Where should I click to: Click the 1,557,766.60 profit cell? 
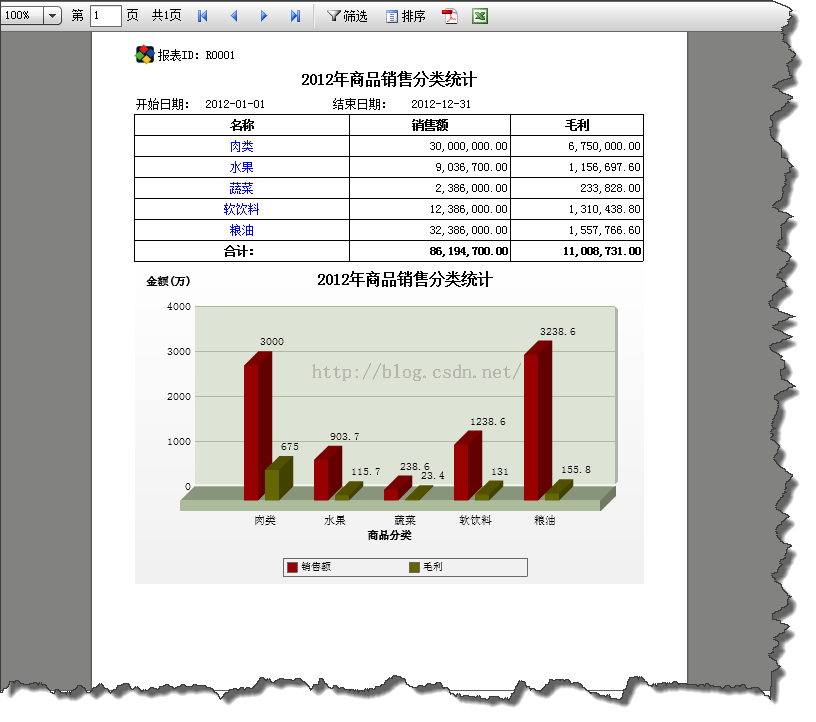point(577,230)
